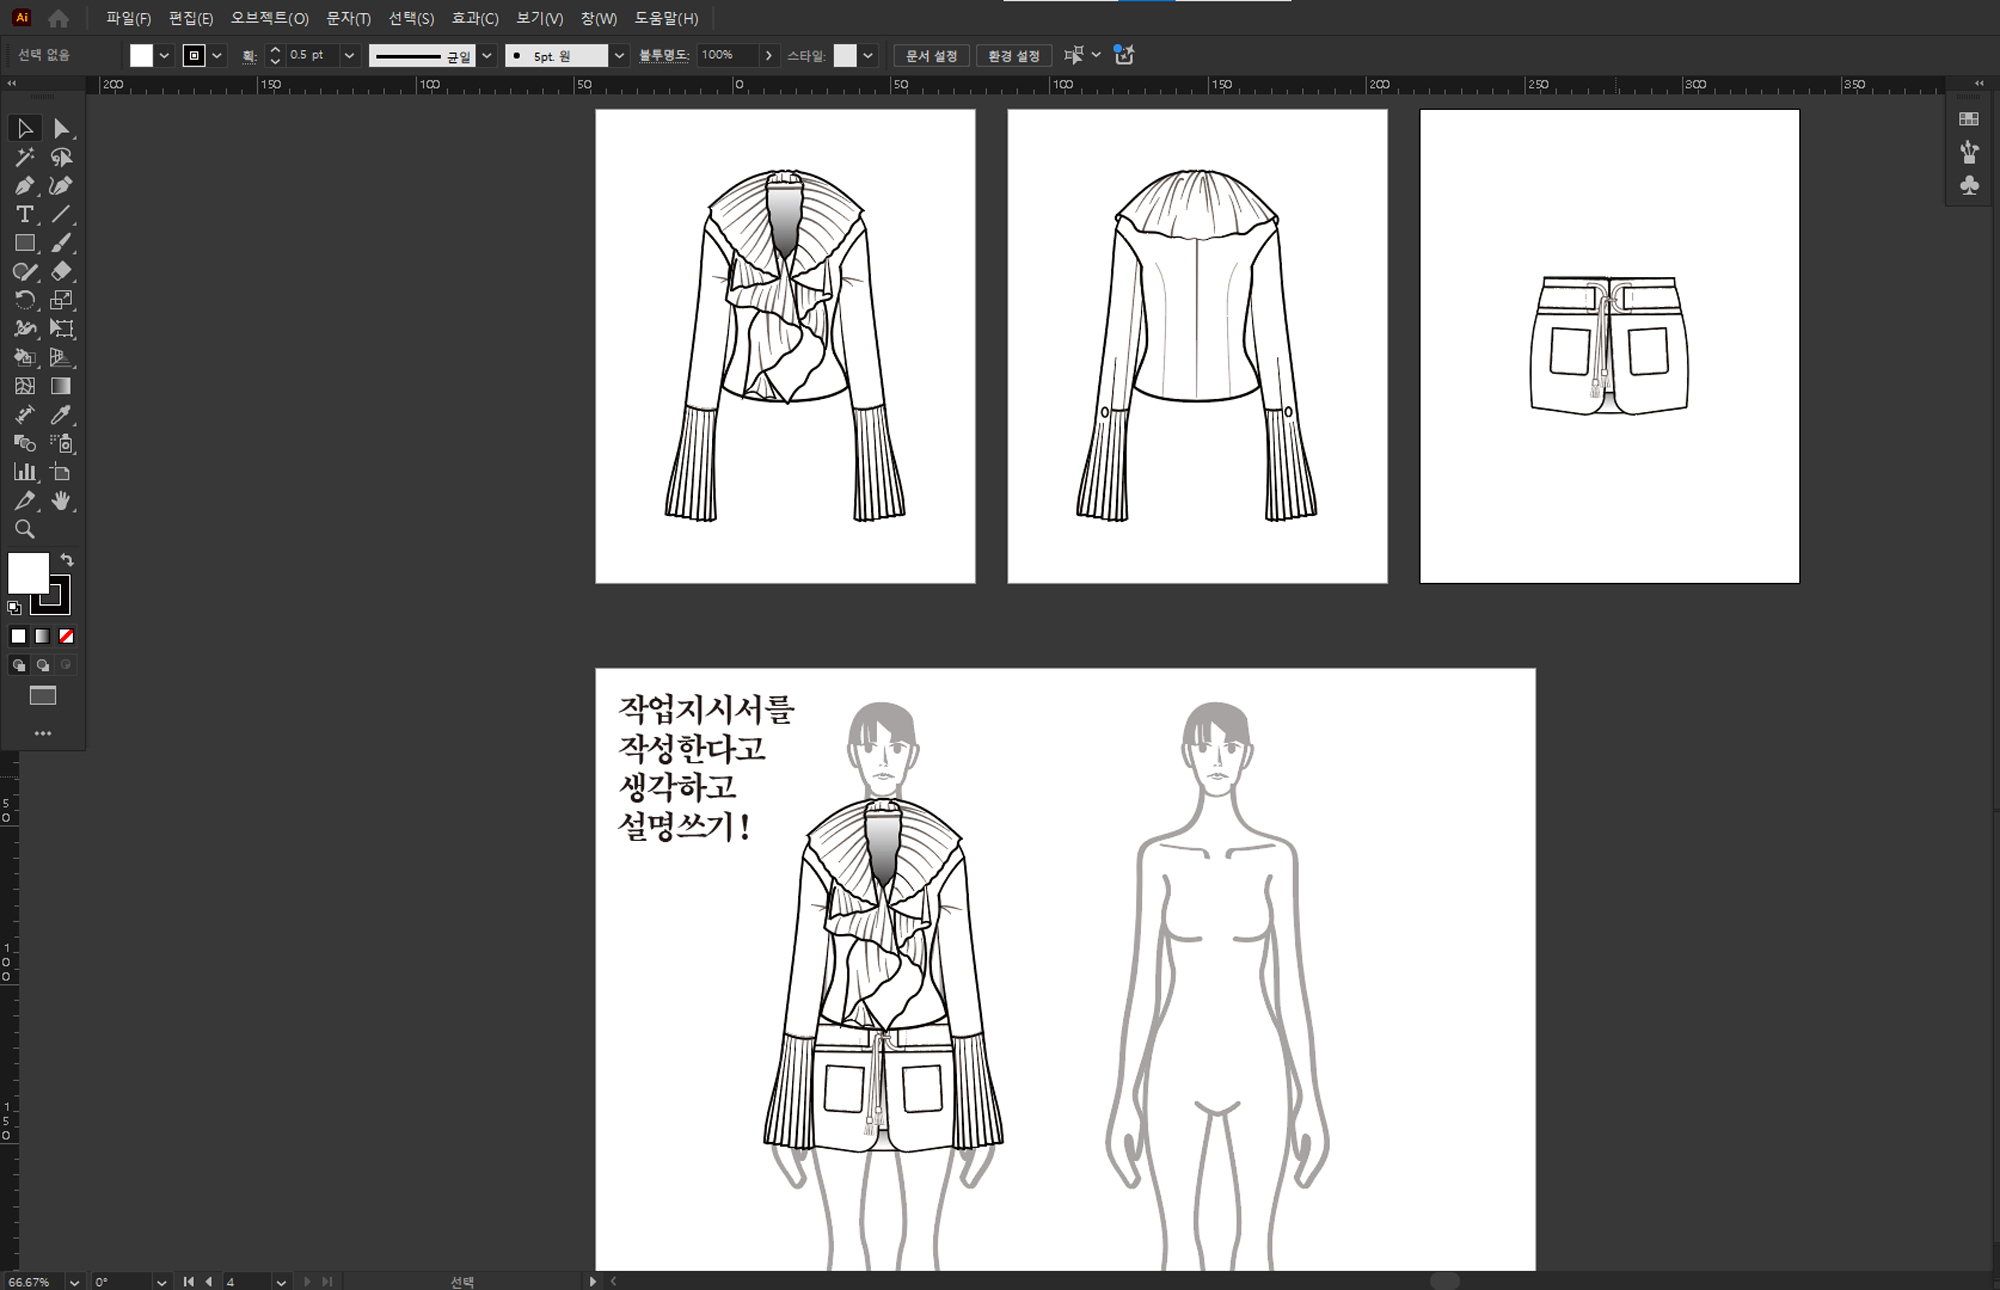Choose the Hand tool

point(61,500)
